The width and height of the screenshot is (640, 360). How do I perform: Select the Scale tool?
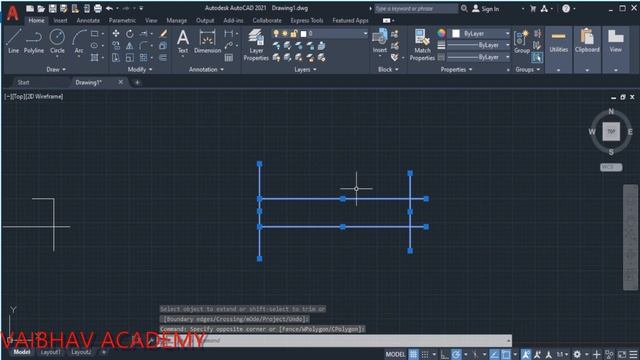tap(129, 58)
